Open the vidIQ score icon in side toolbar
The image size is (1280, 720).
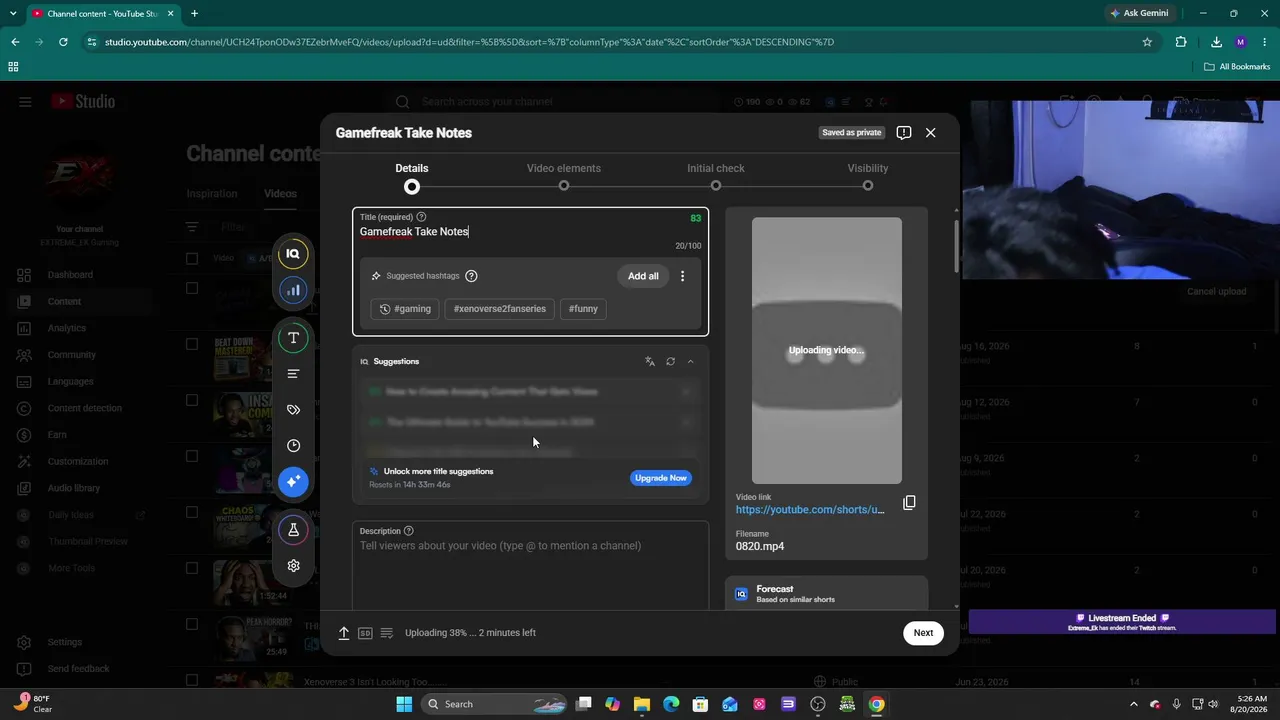click(293, 254)
